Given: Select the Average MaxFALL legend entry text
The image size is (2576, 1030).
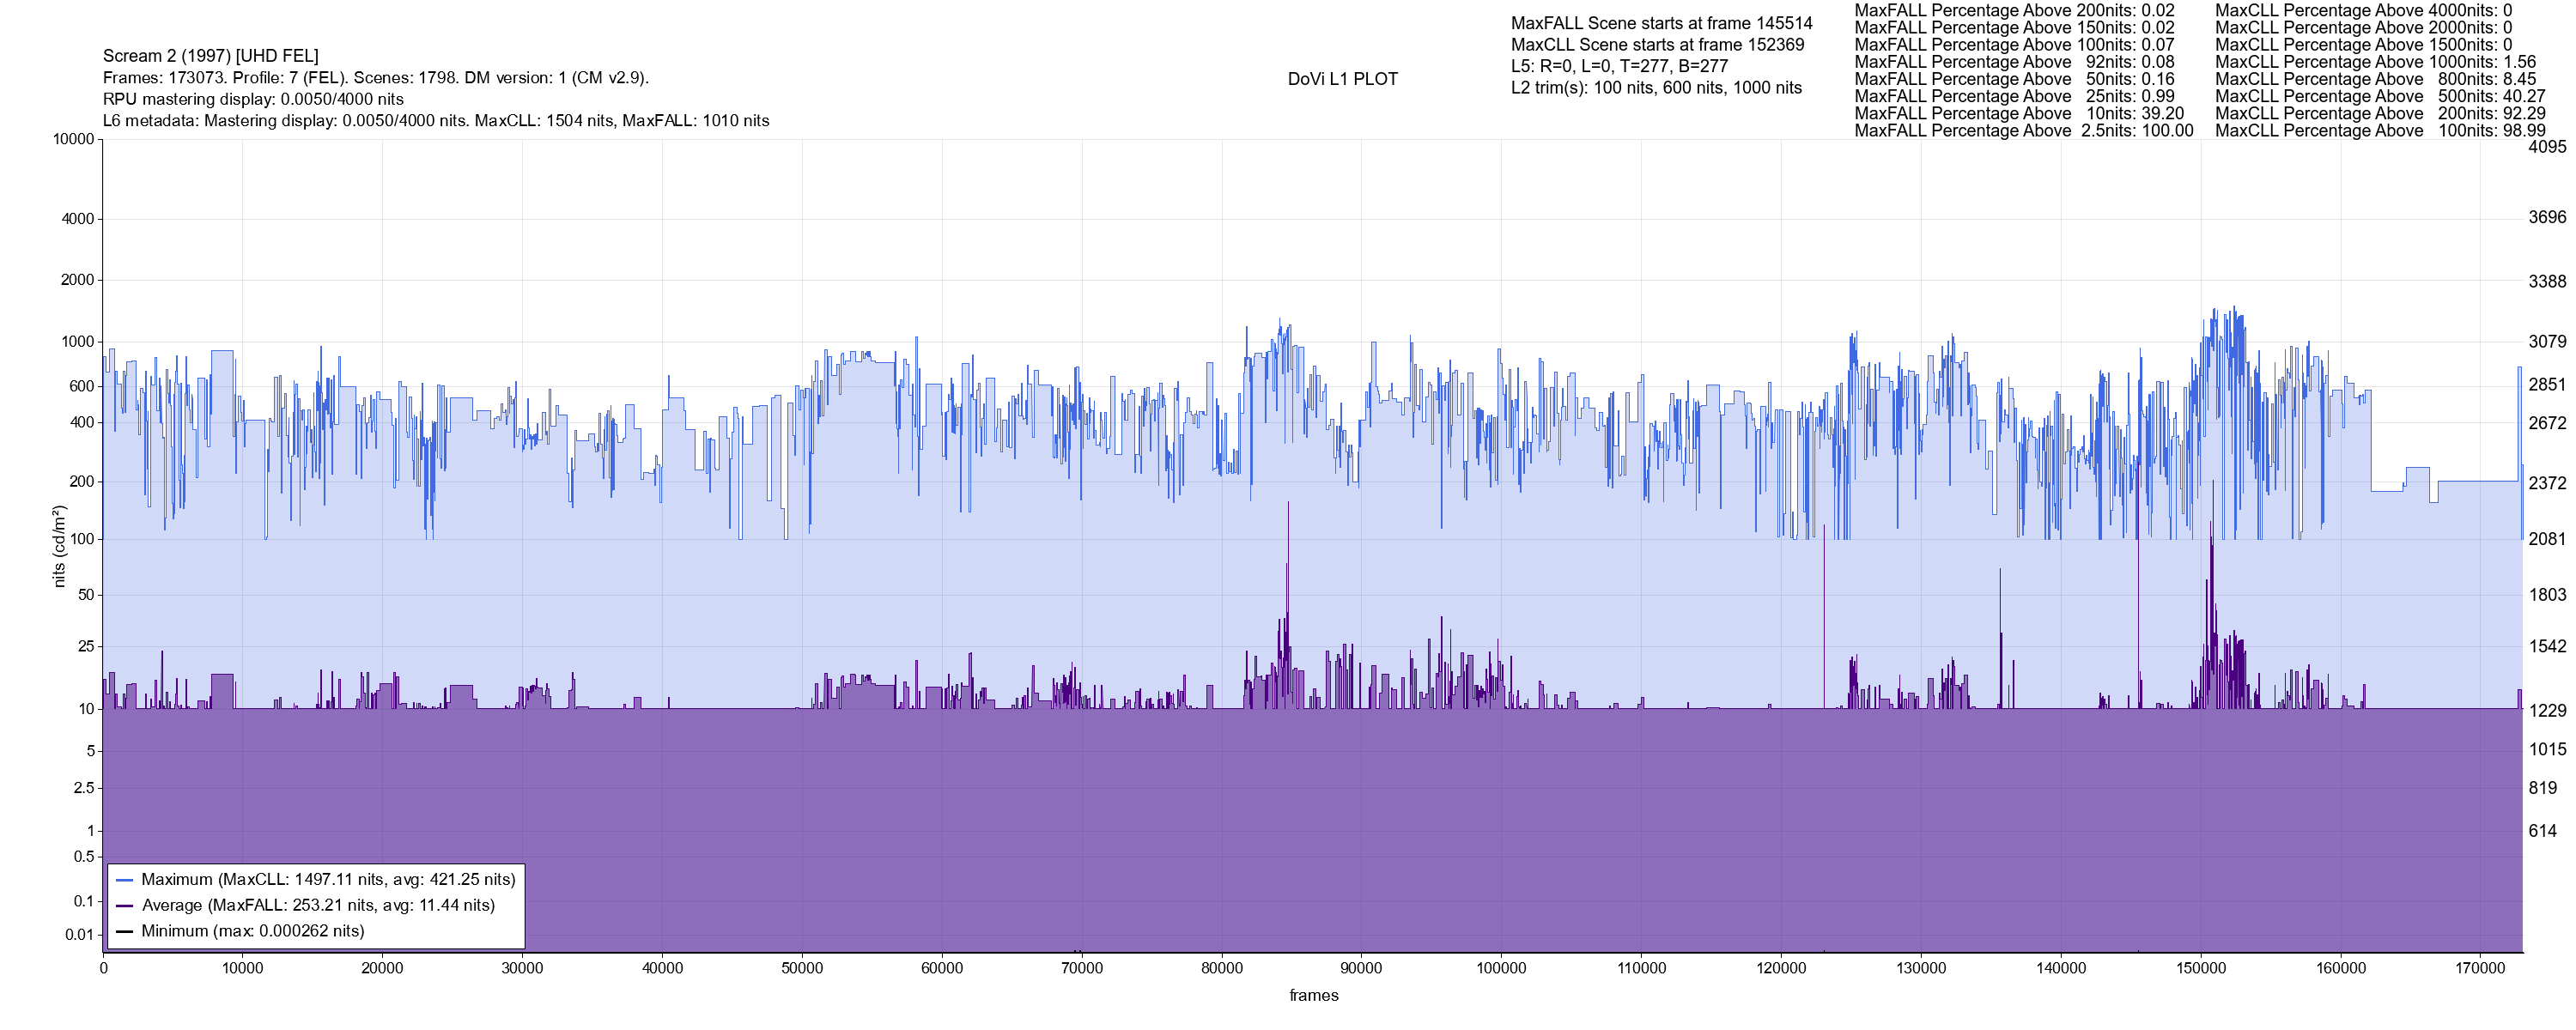Looking at the screenshot, I should click(x=318, y=906).
